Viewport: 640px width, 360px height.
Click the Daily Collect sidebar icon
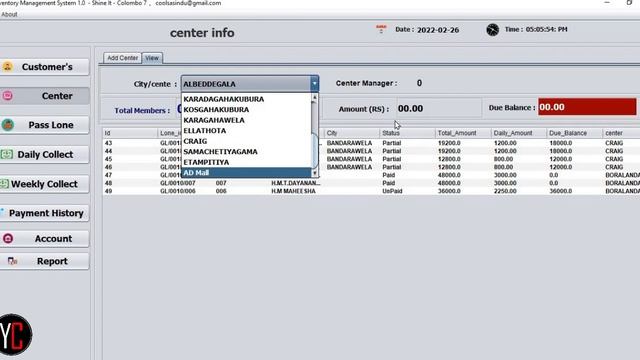coord(7,154)
